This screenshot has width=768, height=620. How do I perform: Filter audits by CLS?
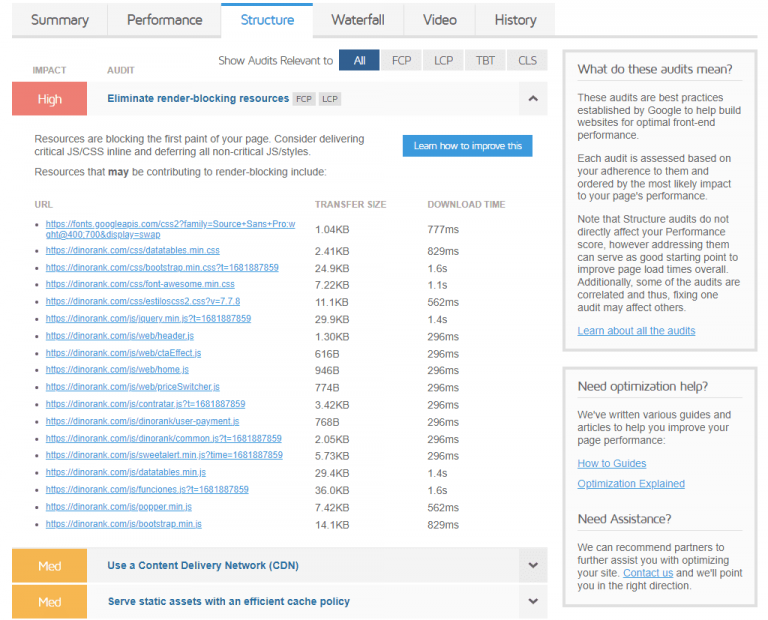click(528, 60)
